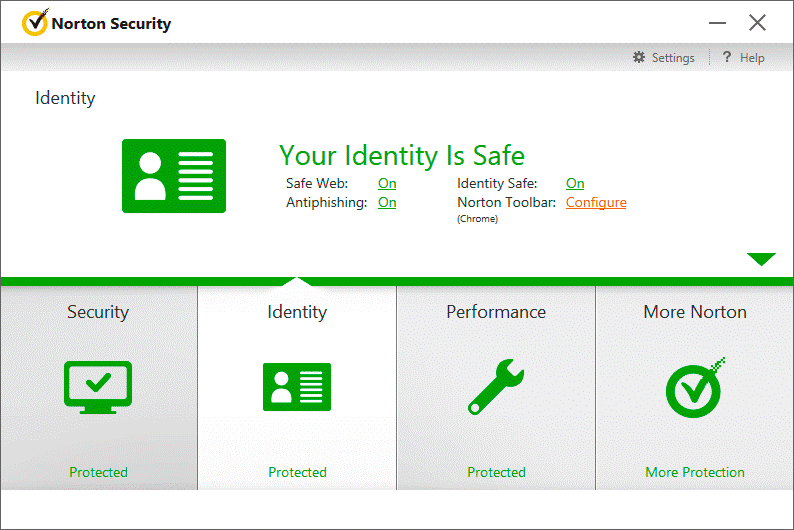Click the large identity card icon
Screen dimensions: 794x530
[x=174, y=176]
